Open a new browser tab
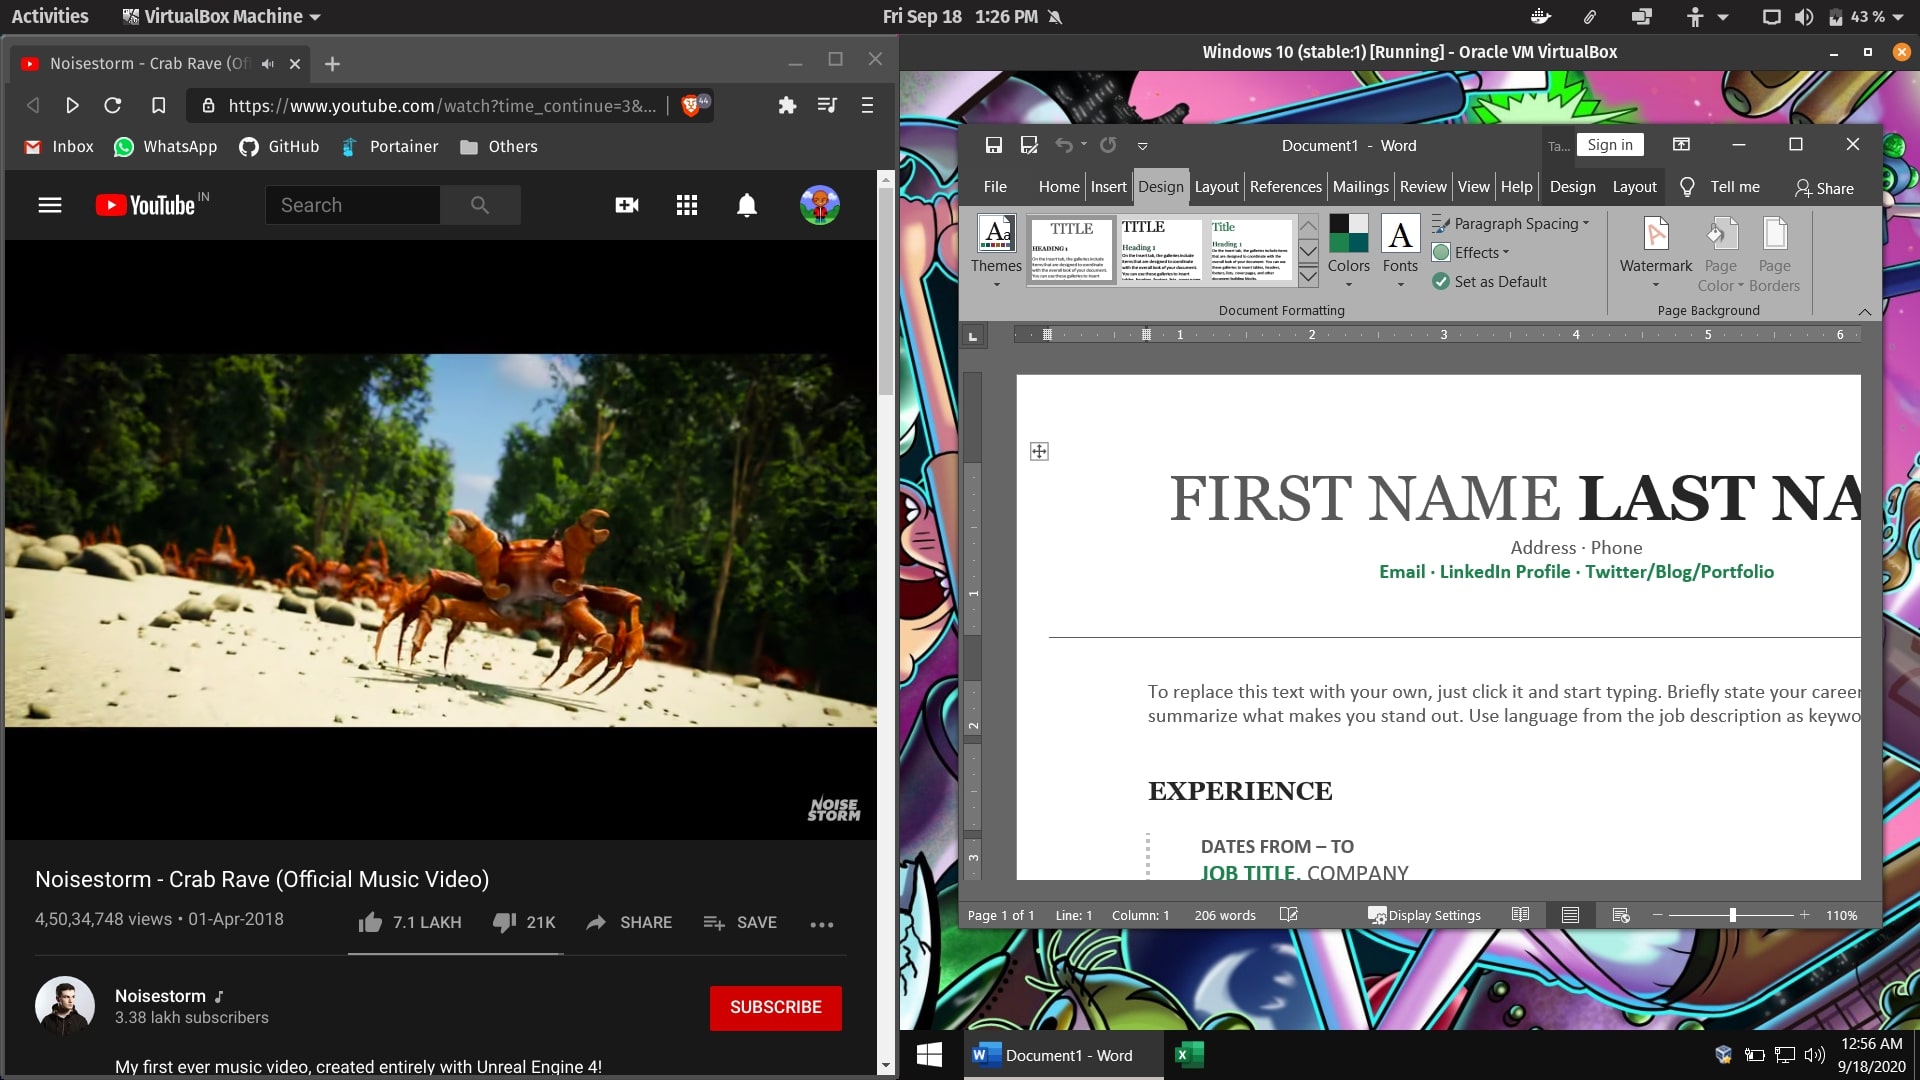Viewport: 1920px width, 1080px height. tap(333, 64)
